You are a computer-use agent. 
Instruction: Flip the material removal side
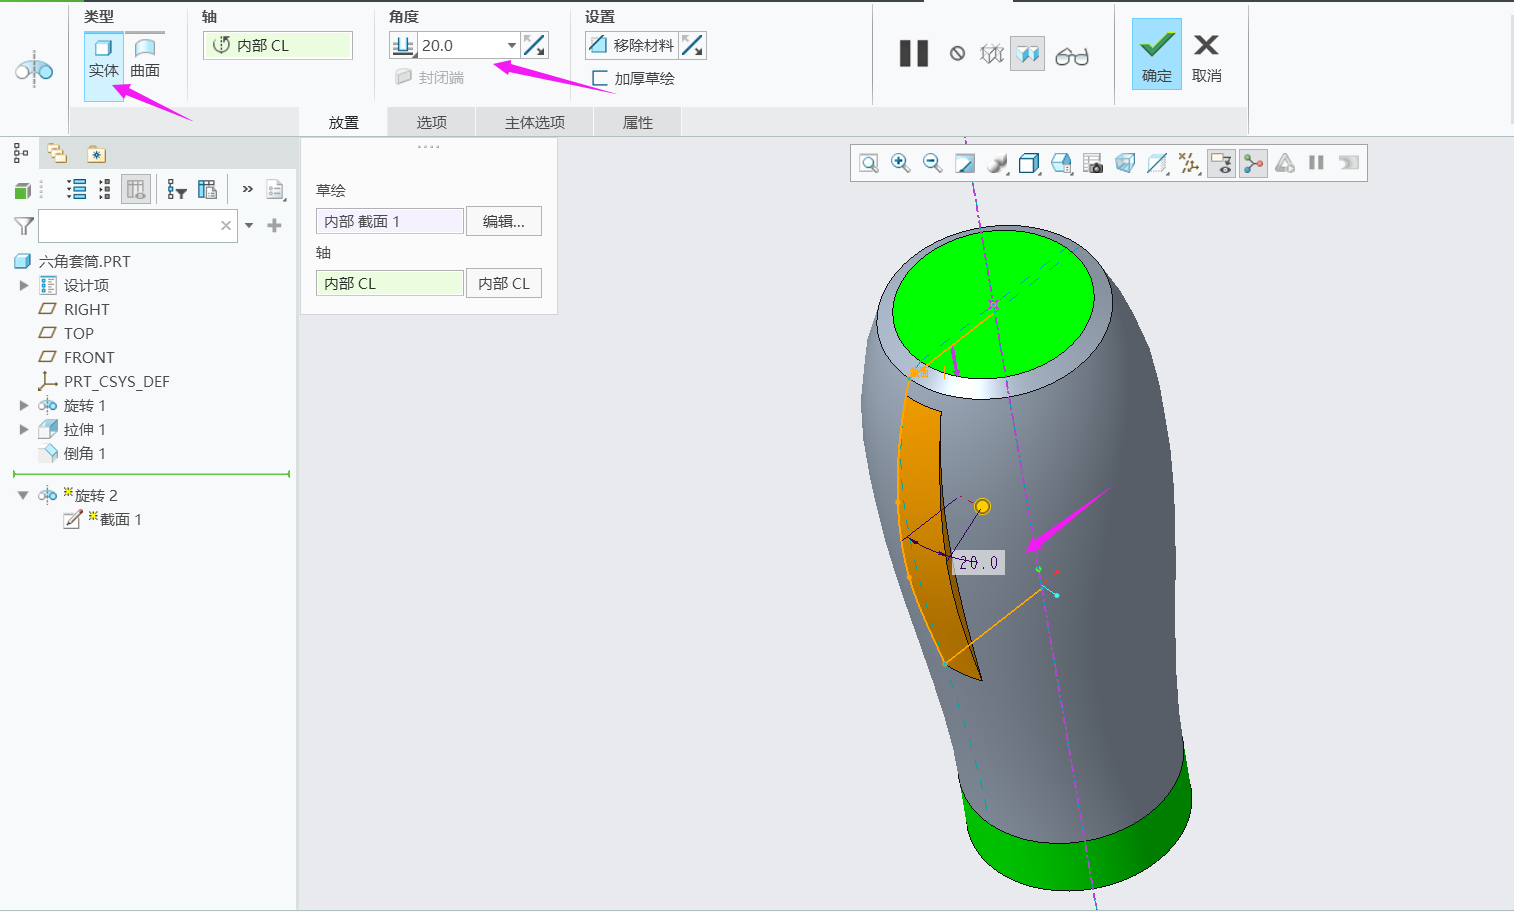(693, 45)
